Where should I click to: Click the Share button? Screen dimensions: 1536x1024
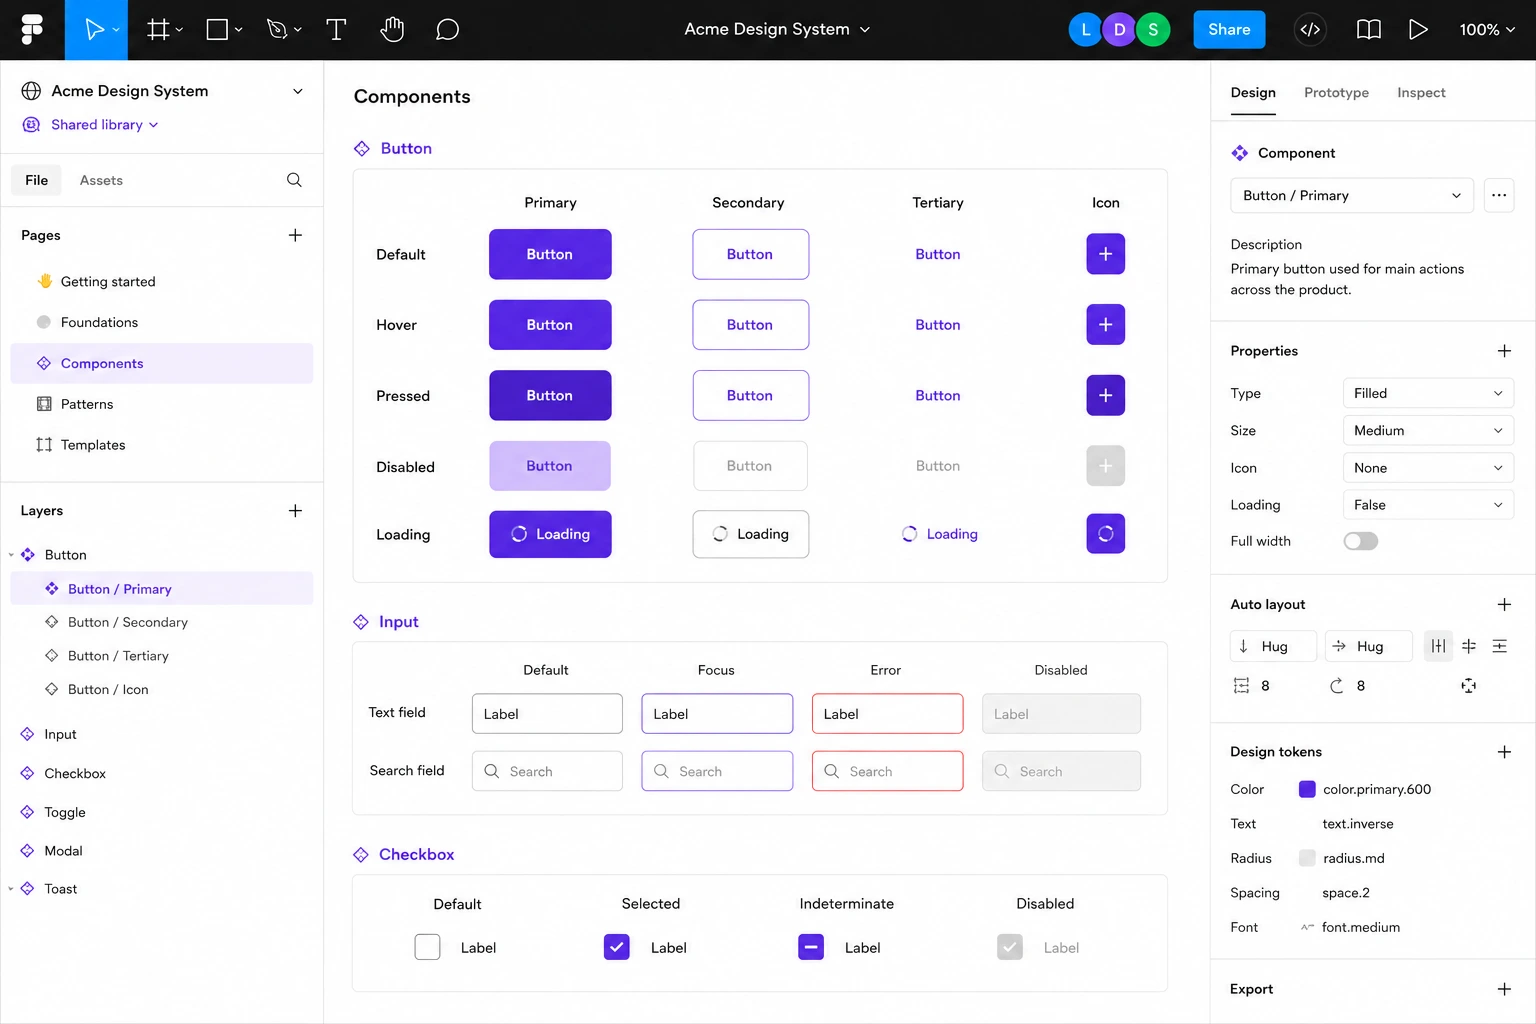click(x=1229, y=30)
